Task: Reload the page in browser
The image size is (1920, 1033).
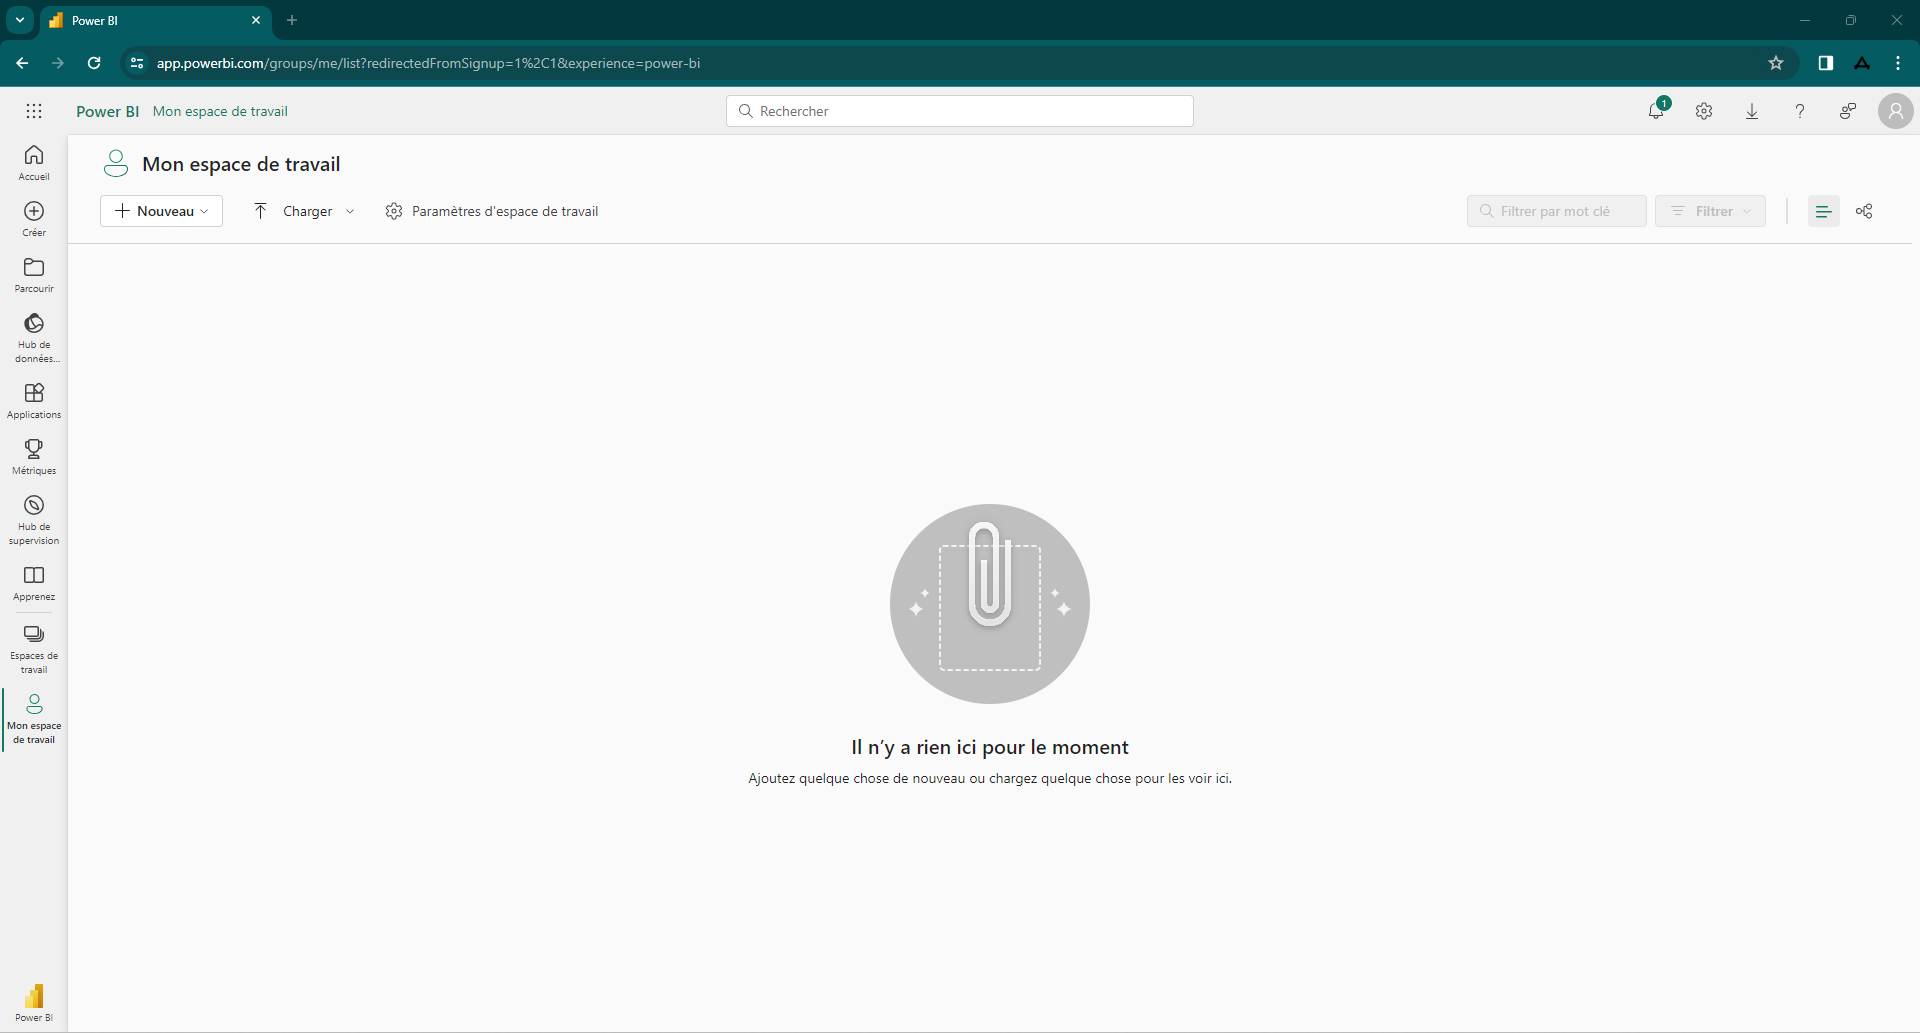Action: click(94, 63)
